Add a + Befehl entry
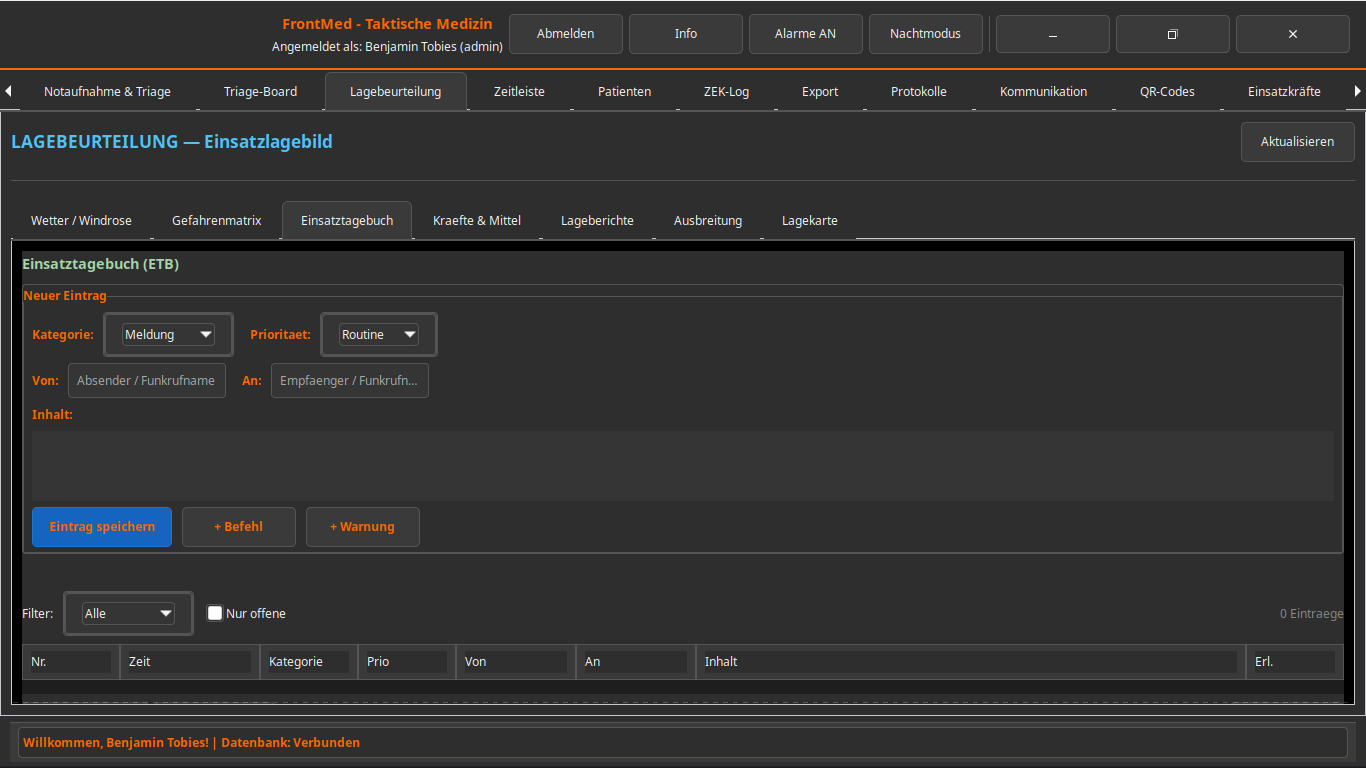 (238, 527)
